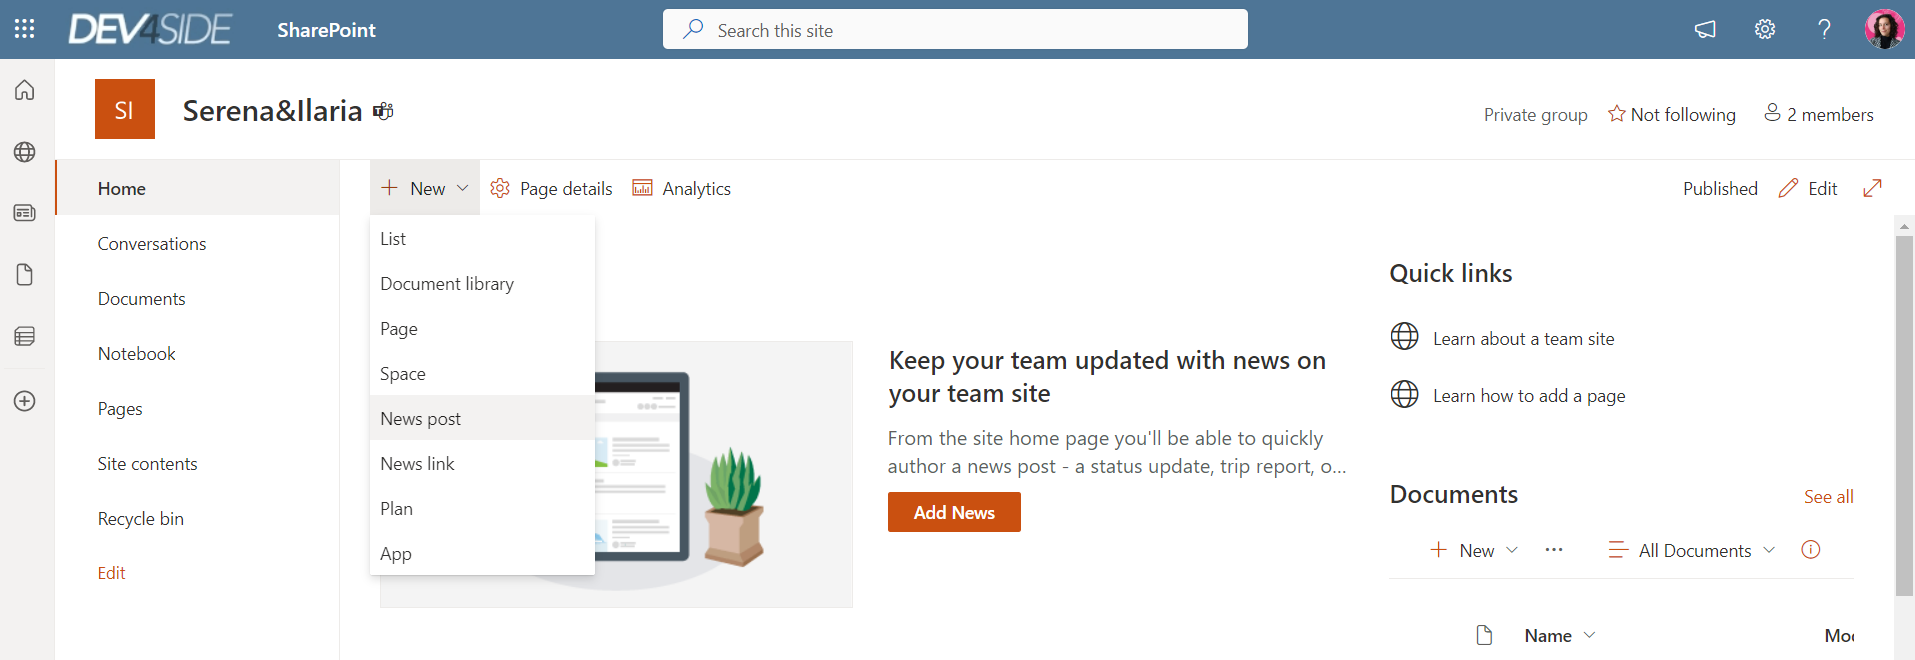Open the app launcher waffle icon
The image size is (1915, 660).
(x=25, y=29)
